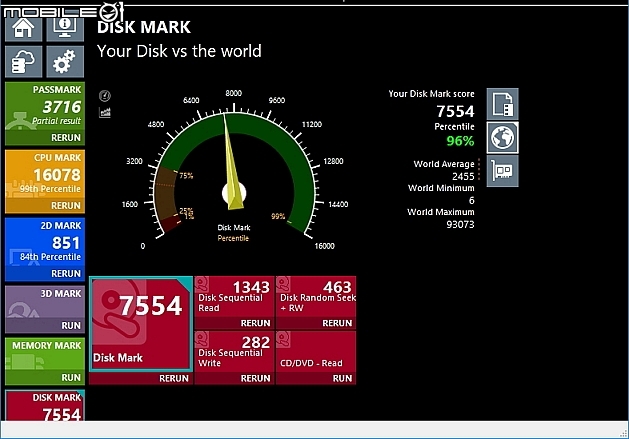Open the Home icon in sidebar
Viewport: 629px width, 439px height.
point(24,28)
